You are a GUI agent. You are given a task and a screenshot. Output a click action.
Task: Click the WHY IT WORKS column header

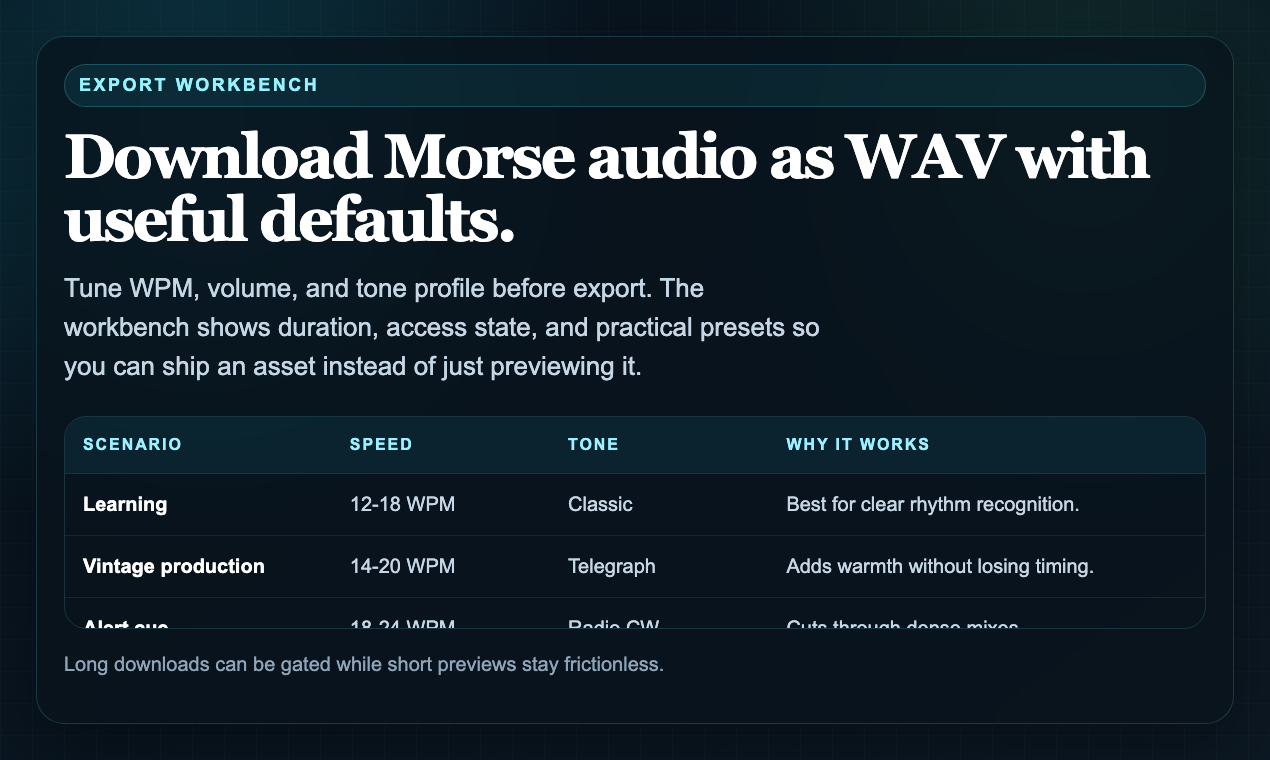[x=858, y=444]
